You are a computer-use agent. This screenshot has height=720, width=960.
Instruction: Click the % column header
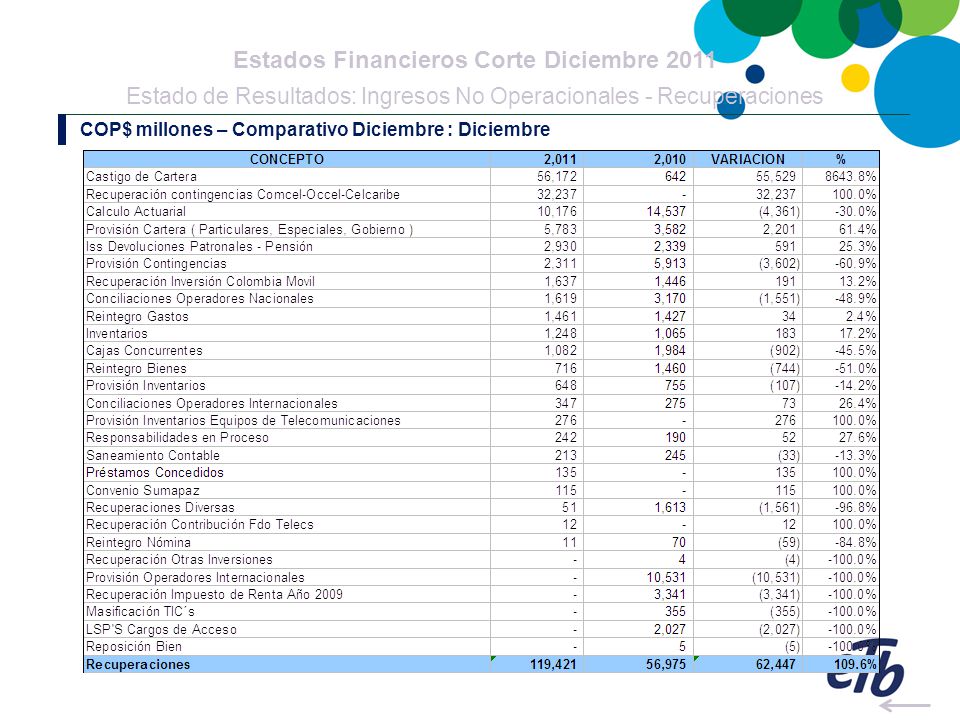(841, 159)
